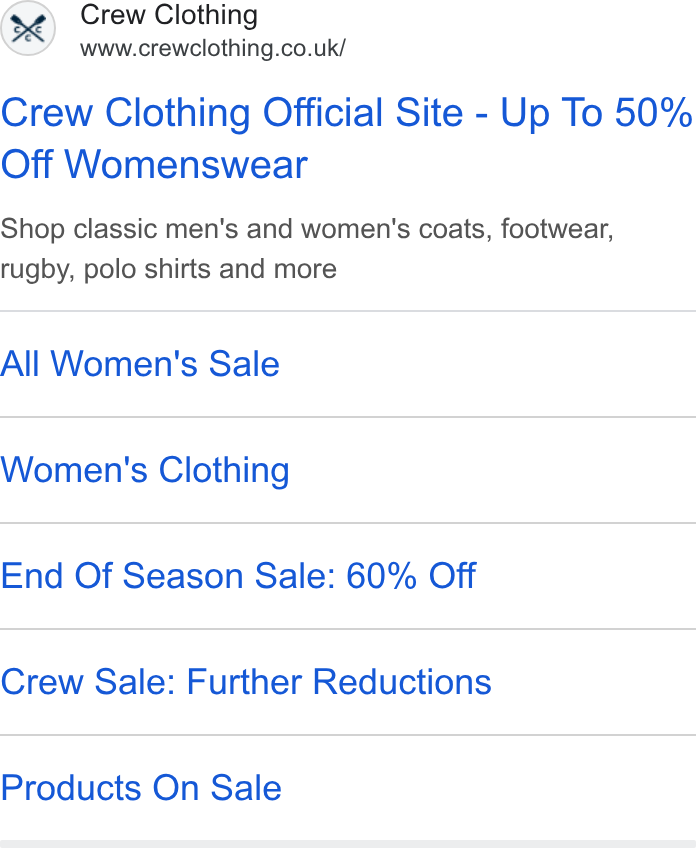Open Crew Clothing Official Site headline link
The width and height of the screenshot is (696, 848).
tap(346, 138)
